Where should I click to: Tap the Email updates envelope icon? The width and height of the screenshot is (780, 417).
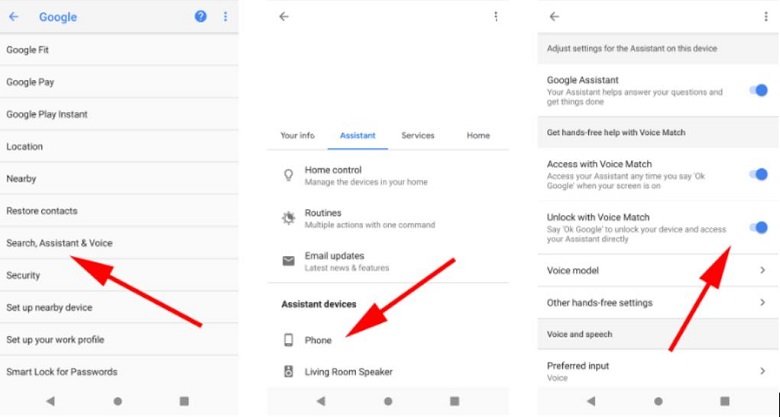(288, 261)
